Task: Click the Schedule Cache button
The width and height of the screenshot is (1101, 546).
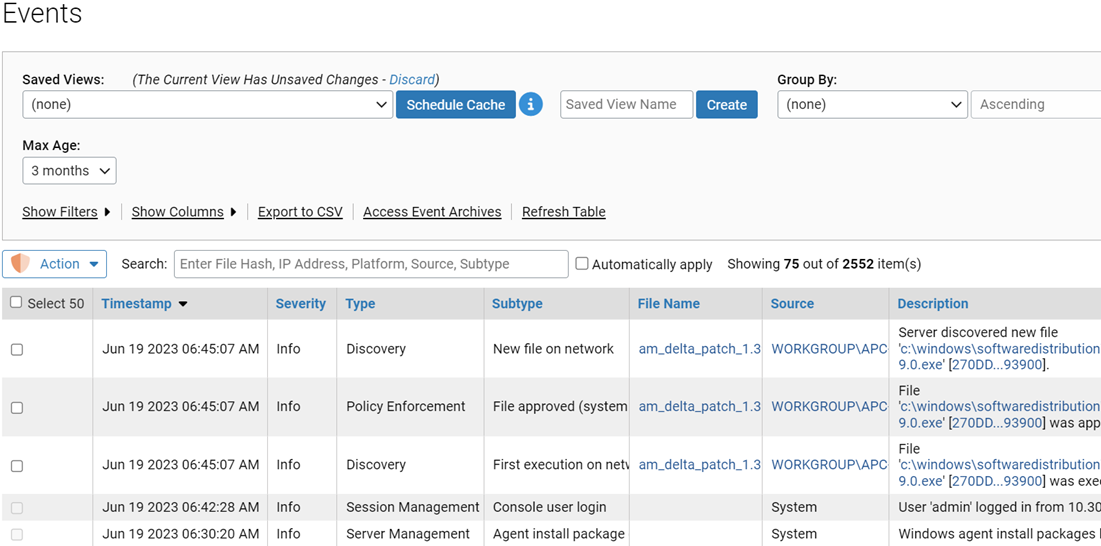Action: click(455, 104)
